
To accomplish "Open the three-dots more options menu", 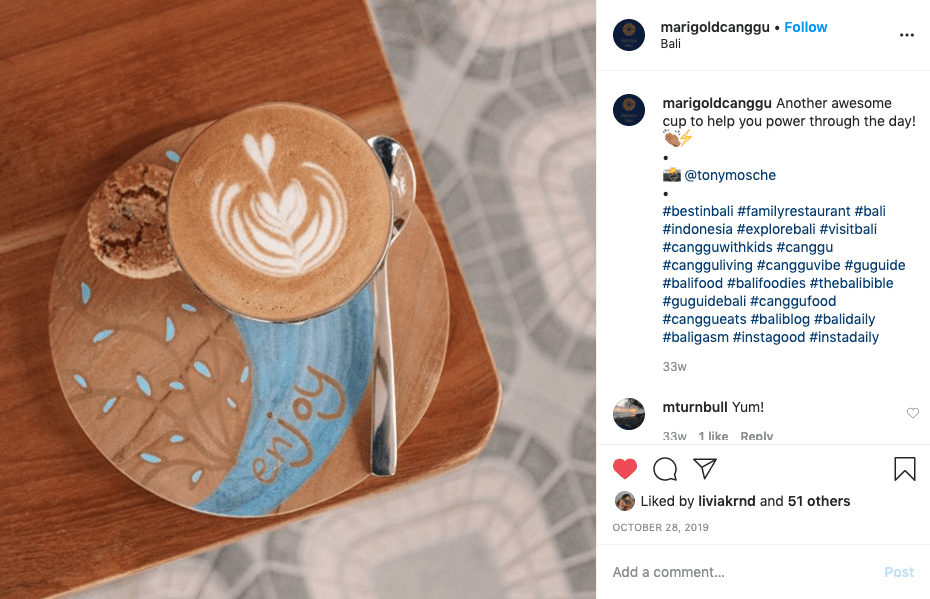I will tap(907, 35).
